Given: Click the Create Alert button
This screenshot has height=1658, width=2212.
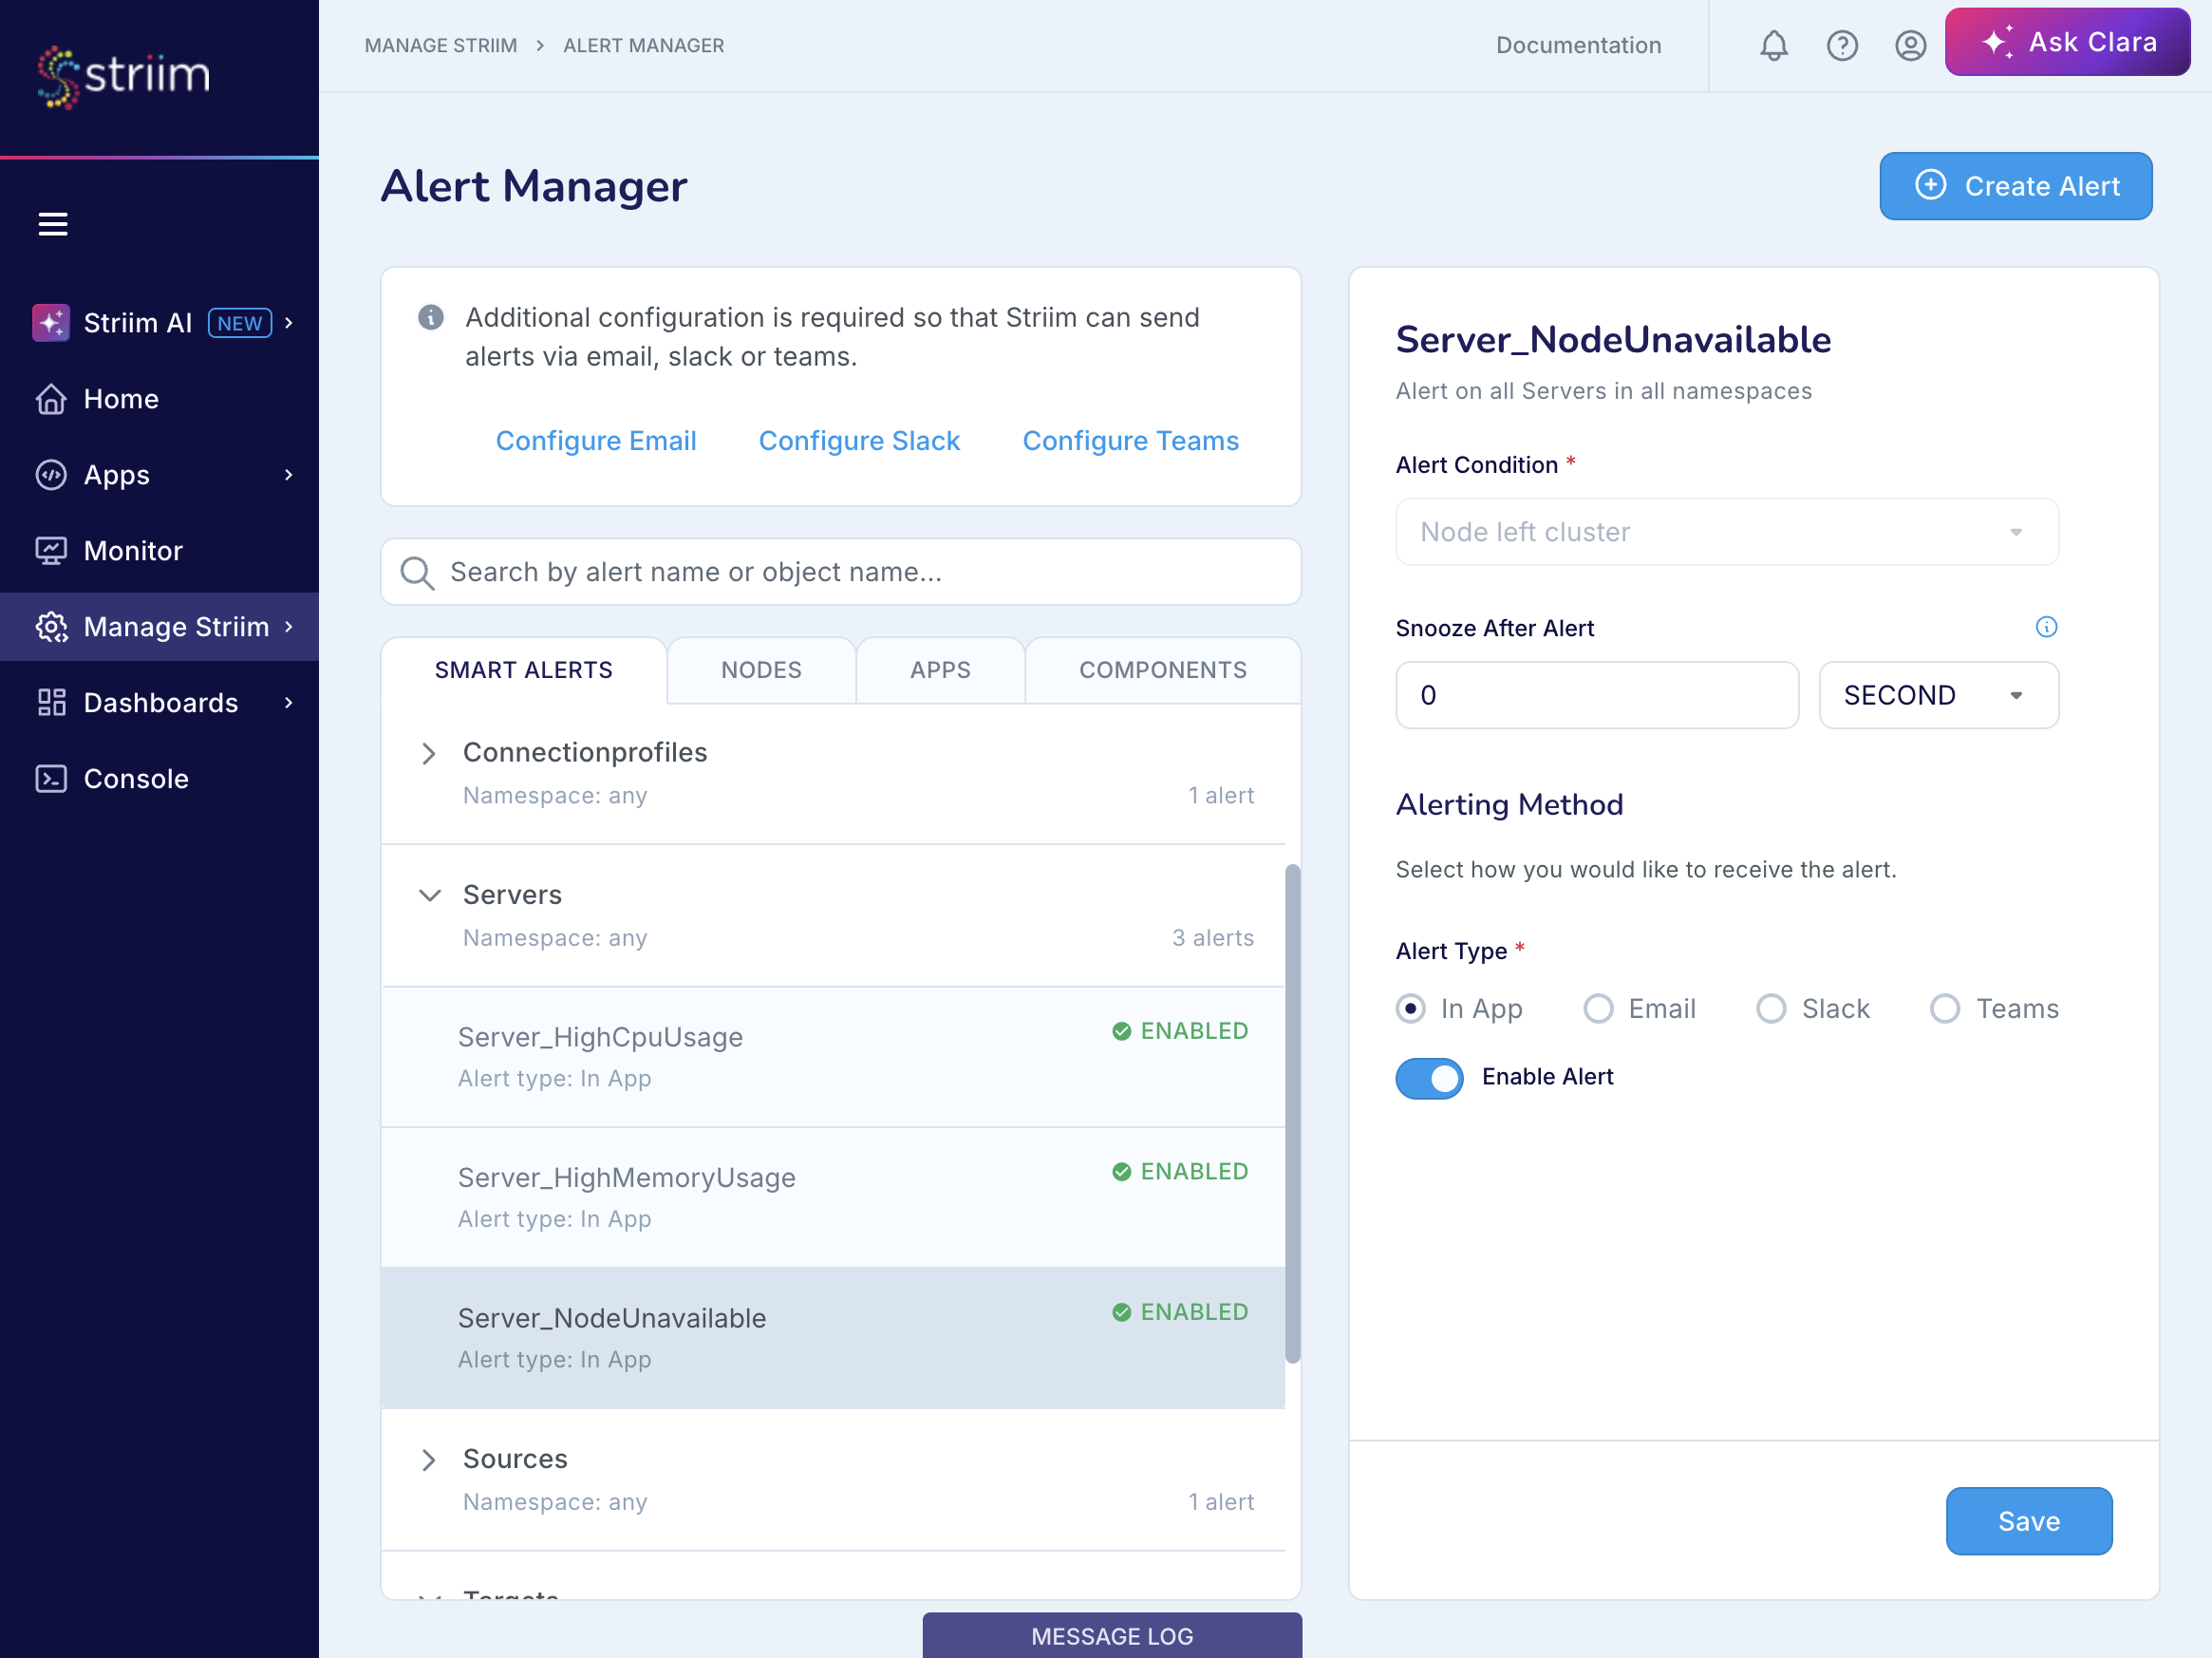Looking at the screenshot, I should (x=2016, y=187).
